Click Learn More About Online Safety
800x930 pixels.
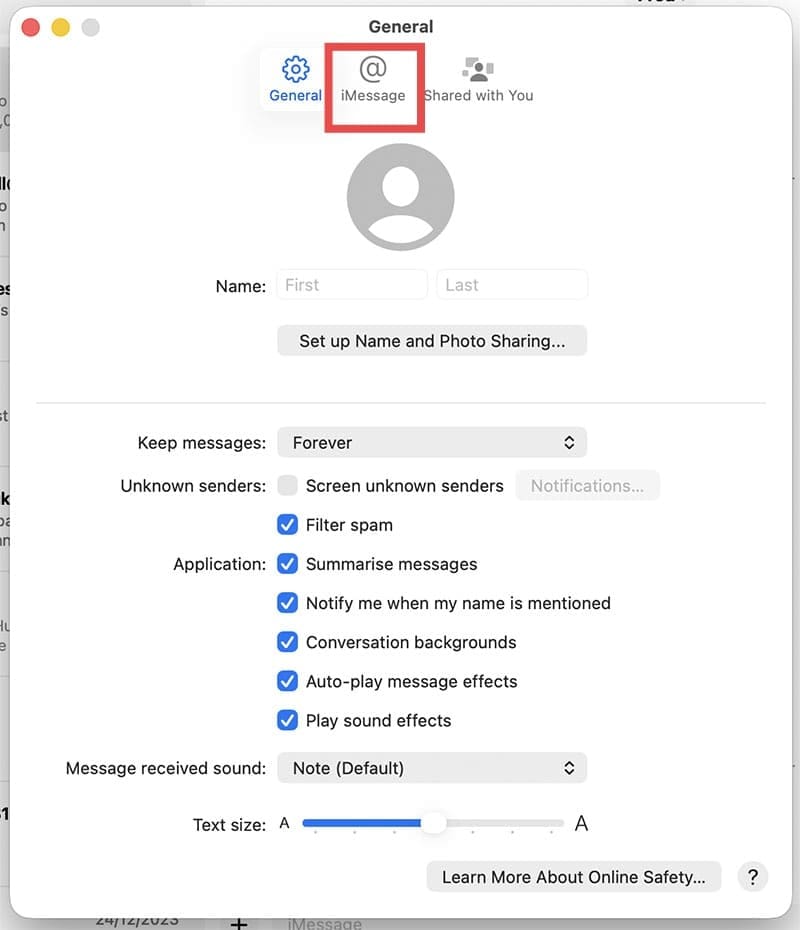click(x=573, y=877)
